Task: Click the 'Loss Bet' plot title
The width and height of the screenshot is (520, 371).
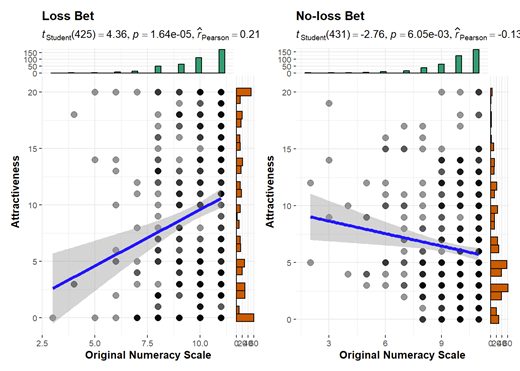Action: (68, 16)
